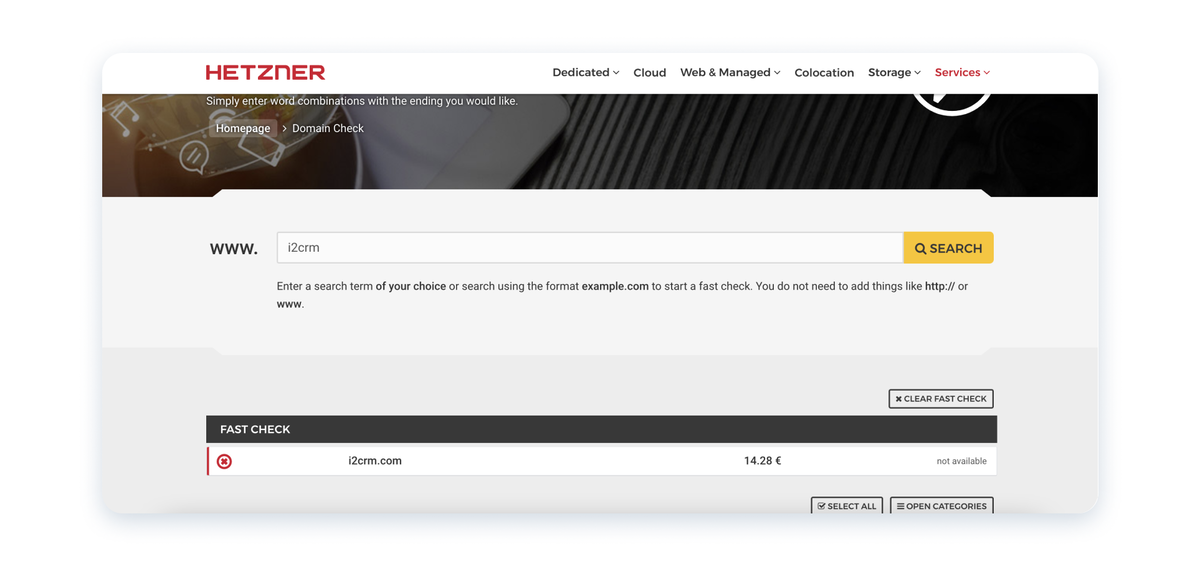The height and width of the screenshot is (567, 1200).
Task: Open the Services dropdown
Action: pos(962,72)
